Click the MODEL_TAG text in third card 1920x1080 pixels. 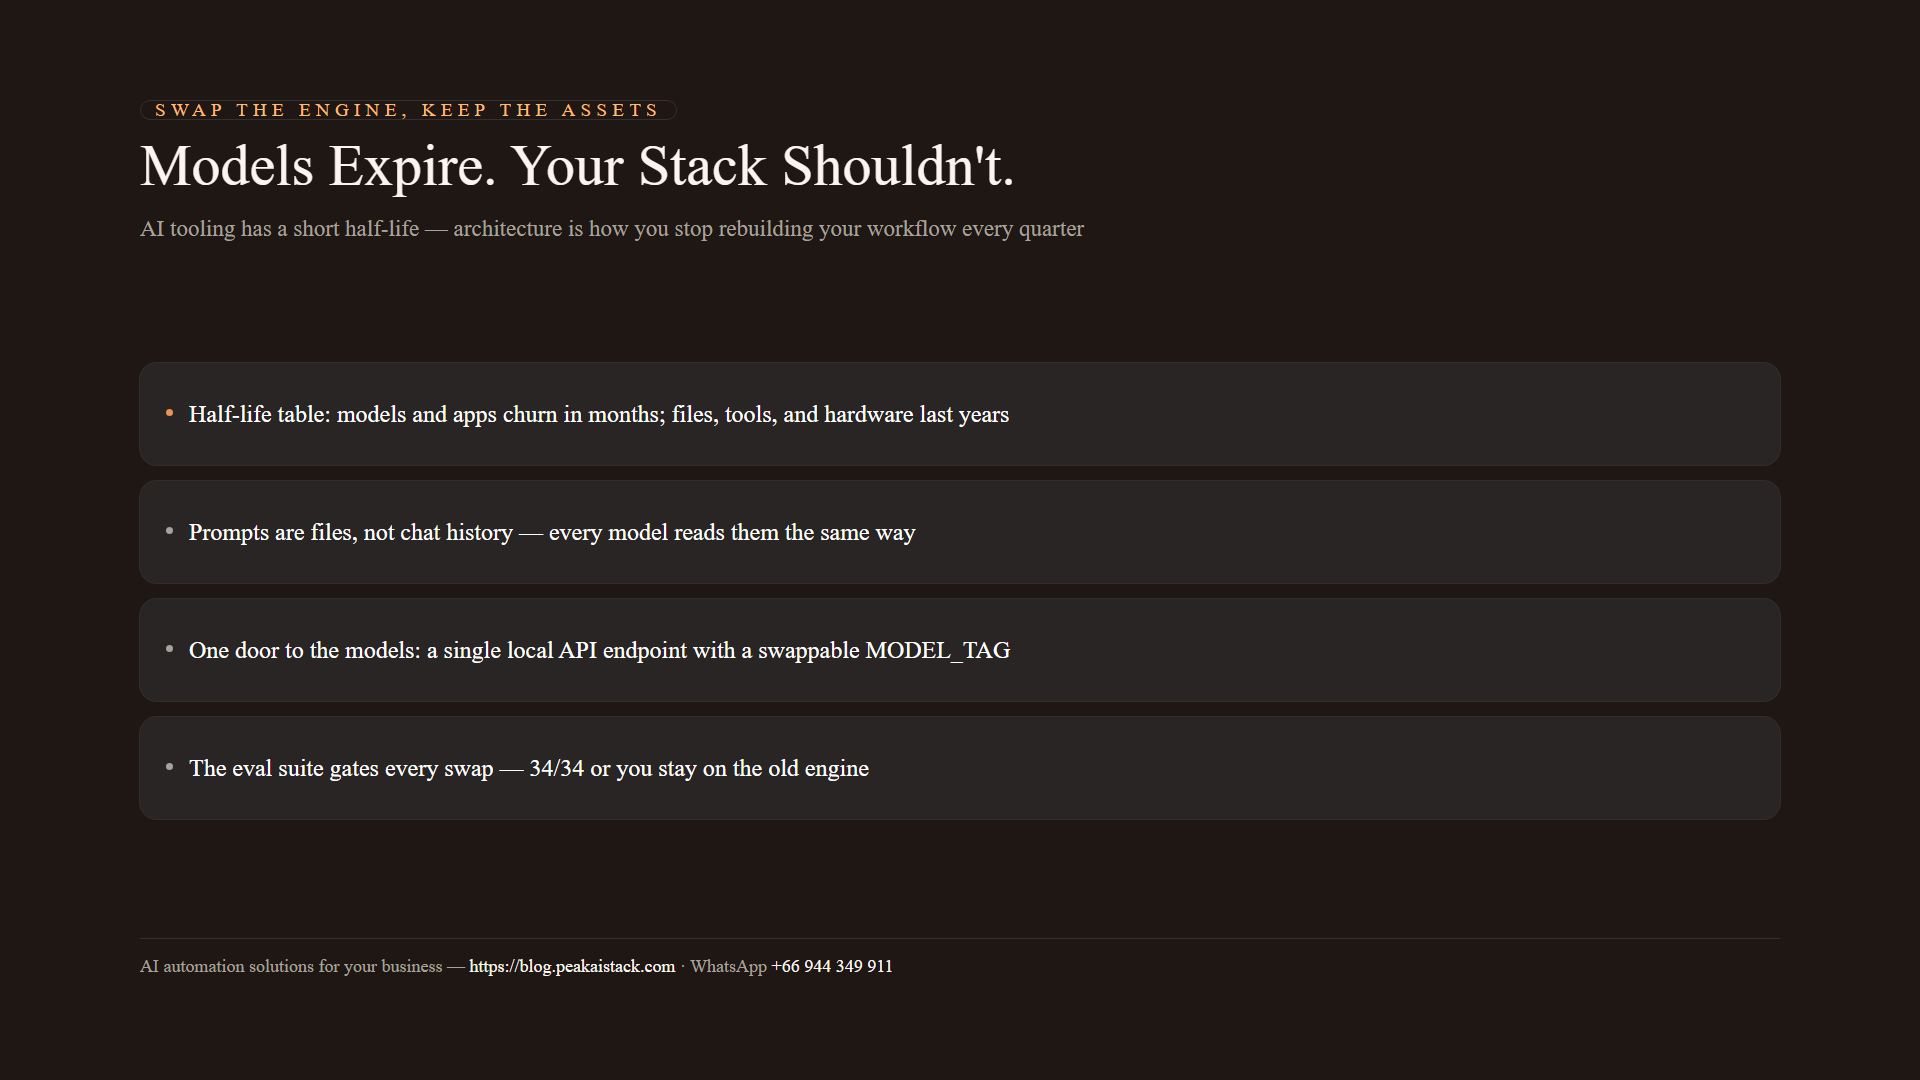[x=938, y=651]
